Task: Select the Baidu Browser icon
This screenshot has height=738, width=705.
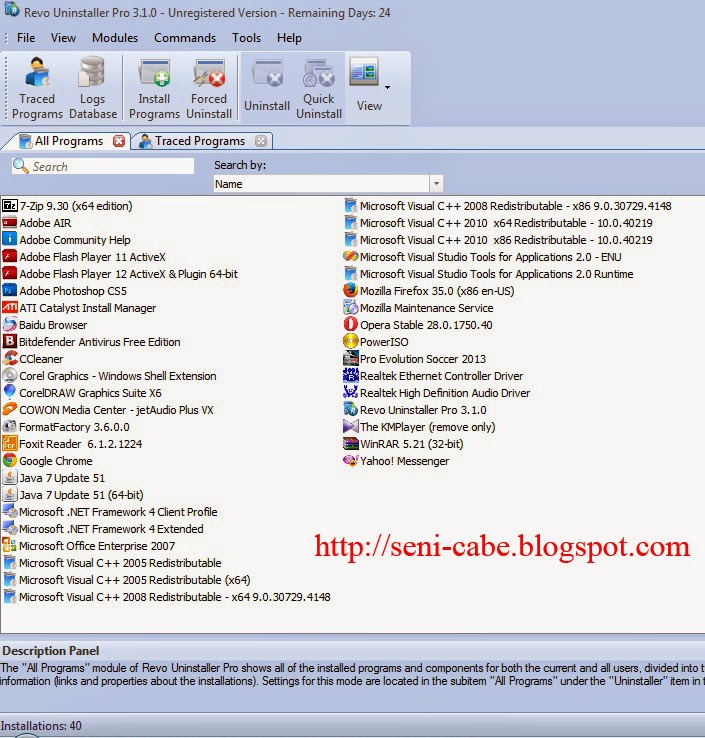Action: point(9,325)
